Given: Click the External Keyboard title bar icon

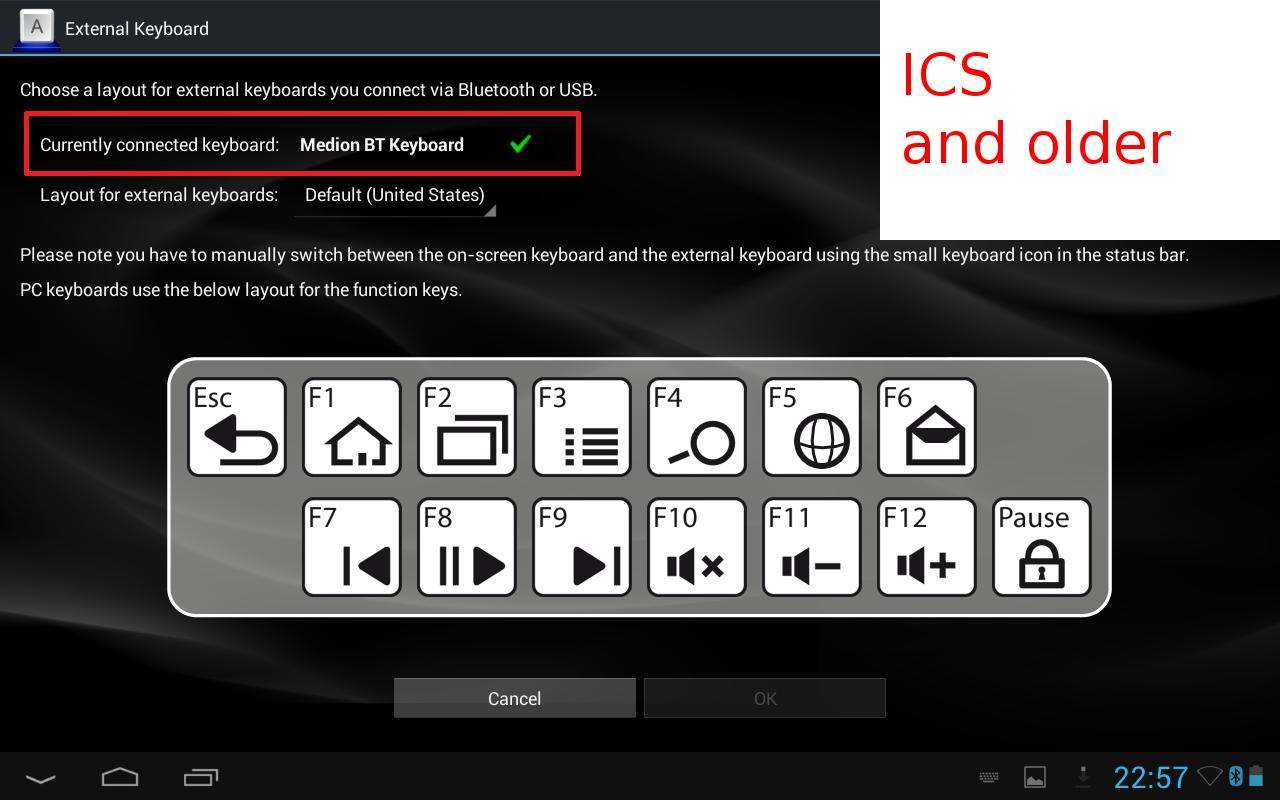Looking at the screenshot, I should [x=36, y=28].
